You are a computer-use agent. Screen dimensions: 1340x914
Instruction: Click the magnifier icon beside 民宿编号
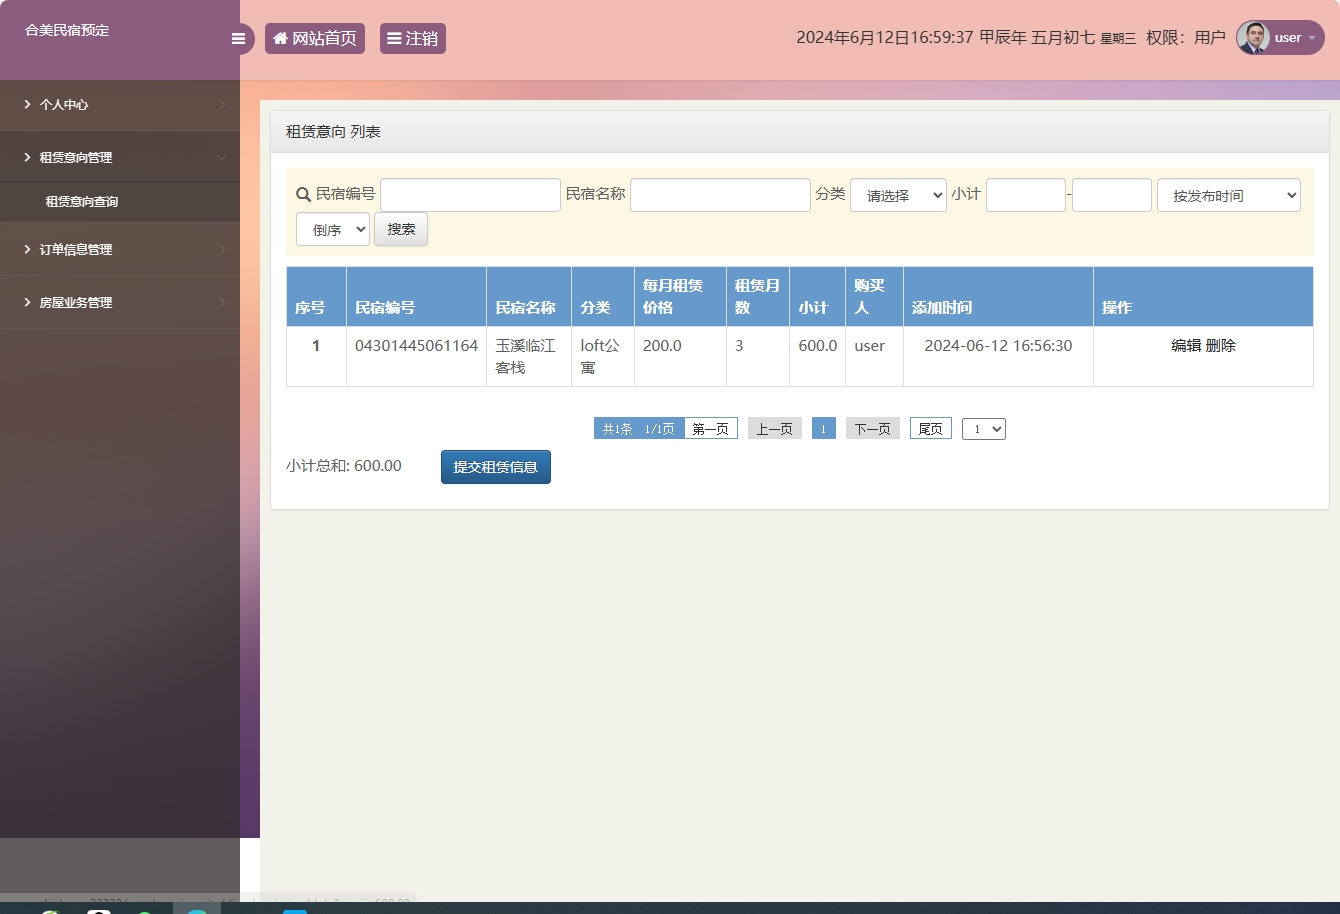tap(303, 195)
